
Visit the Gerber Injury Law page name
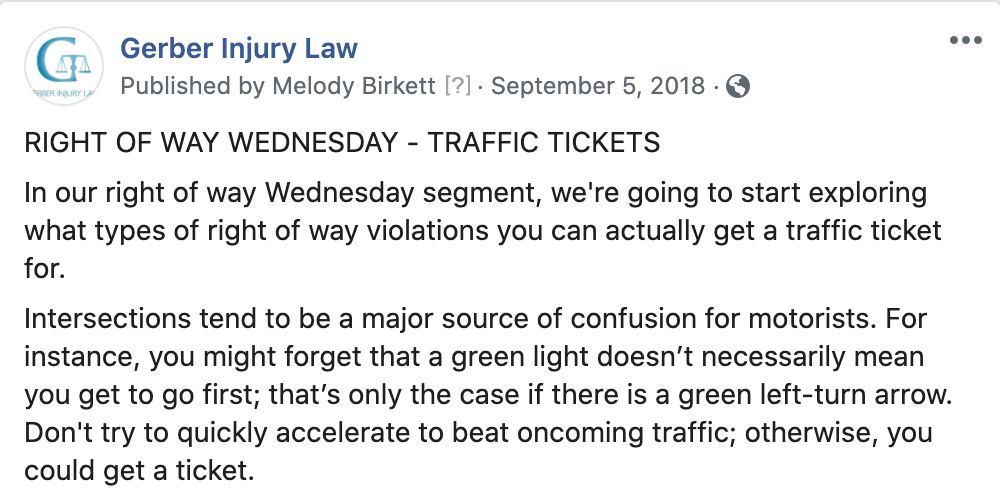click(239, 48)
